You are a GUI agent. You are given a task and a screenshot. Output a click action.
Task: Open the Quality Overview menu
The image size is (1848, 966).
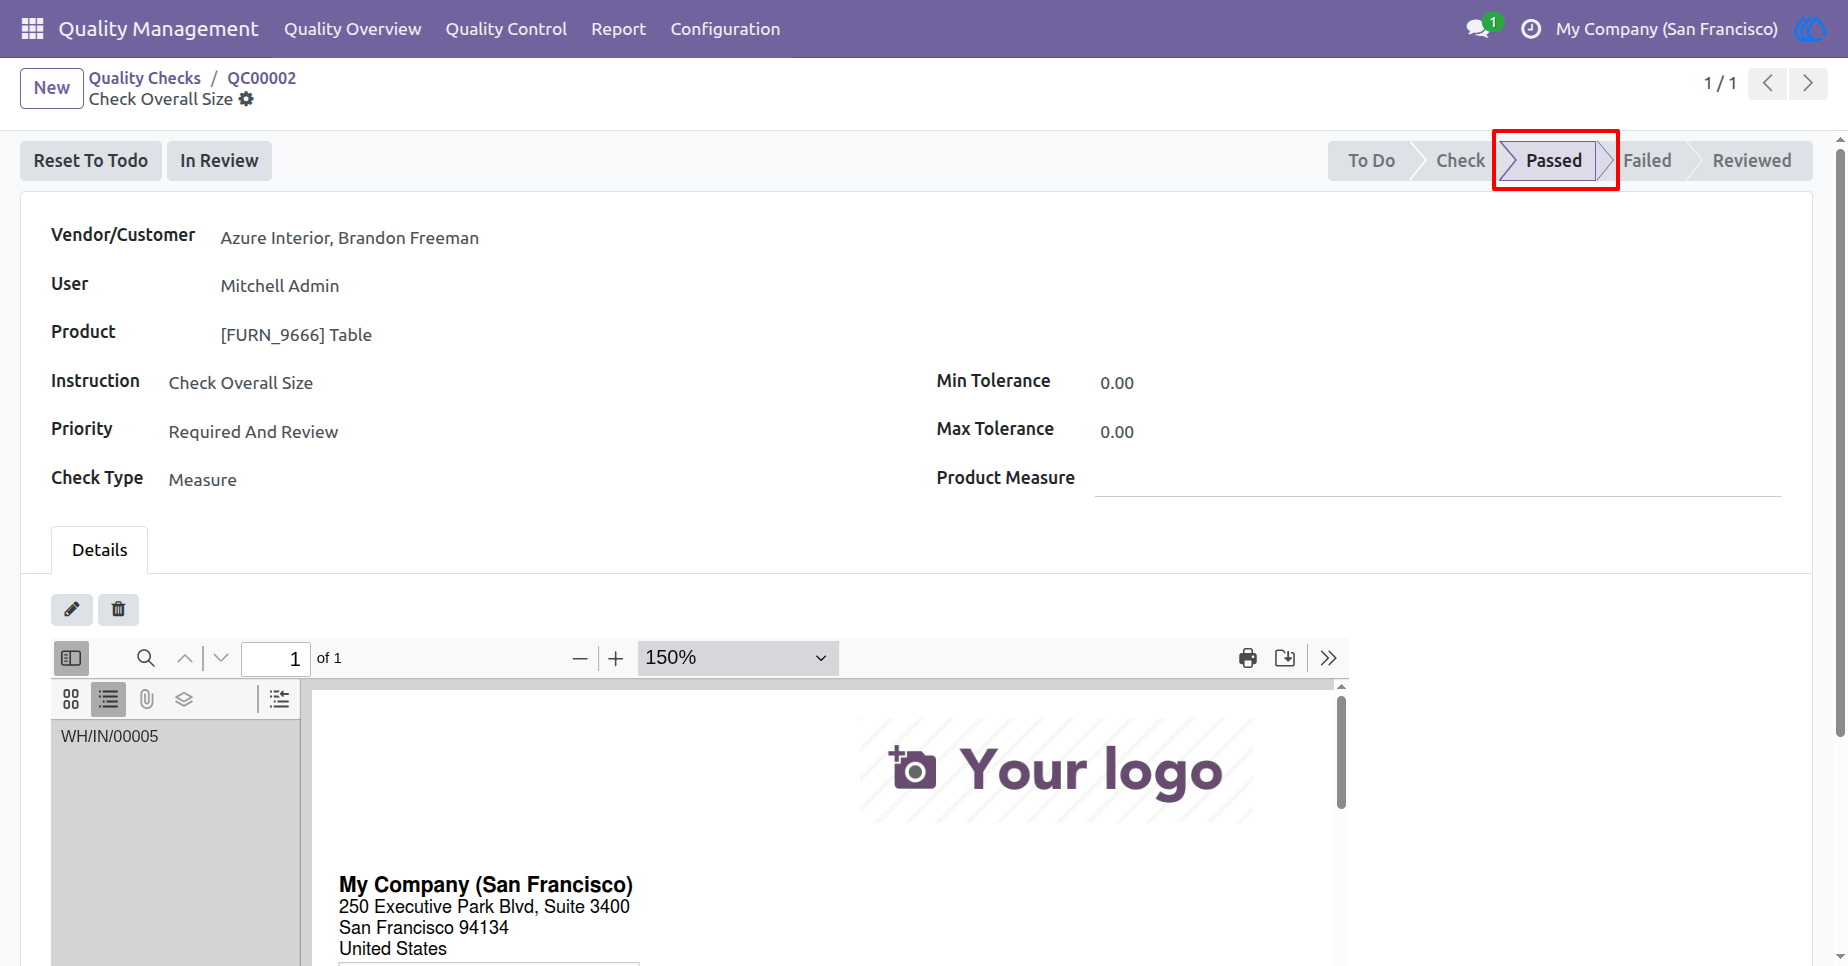[353, 29]
